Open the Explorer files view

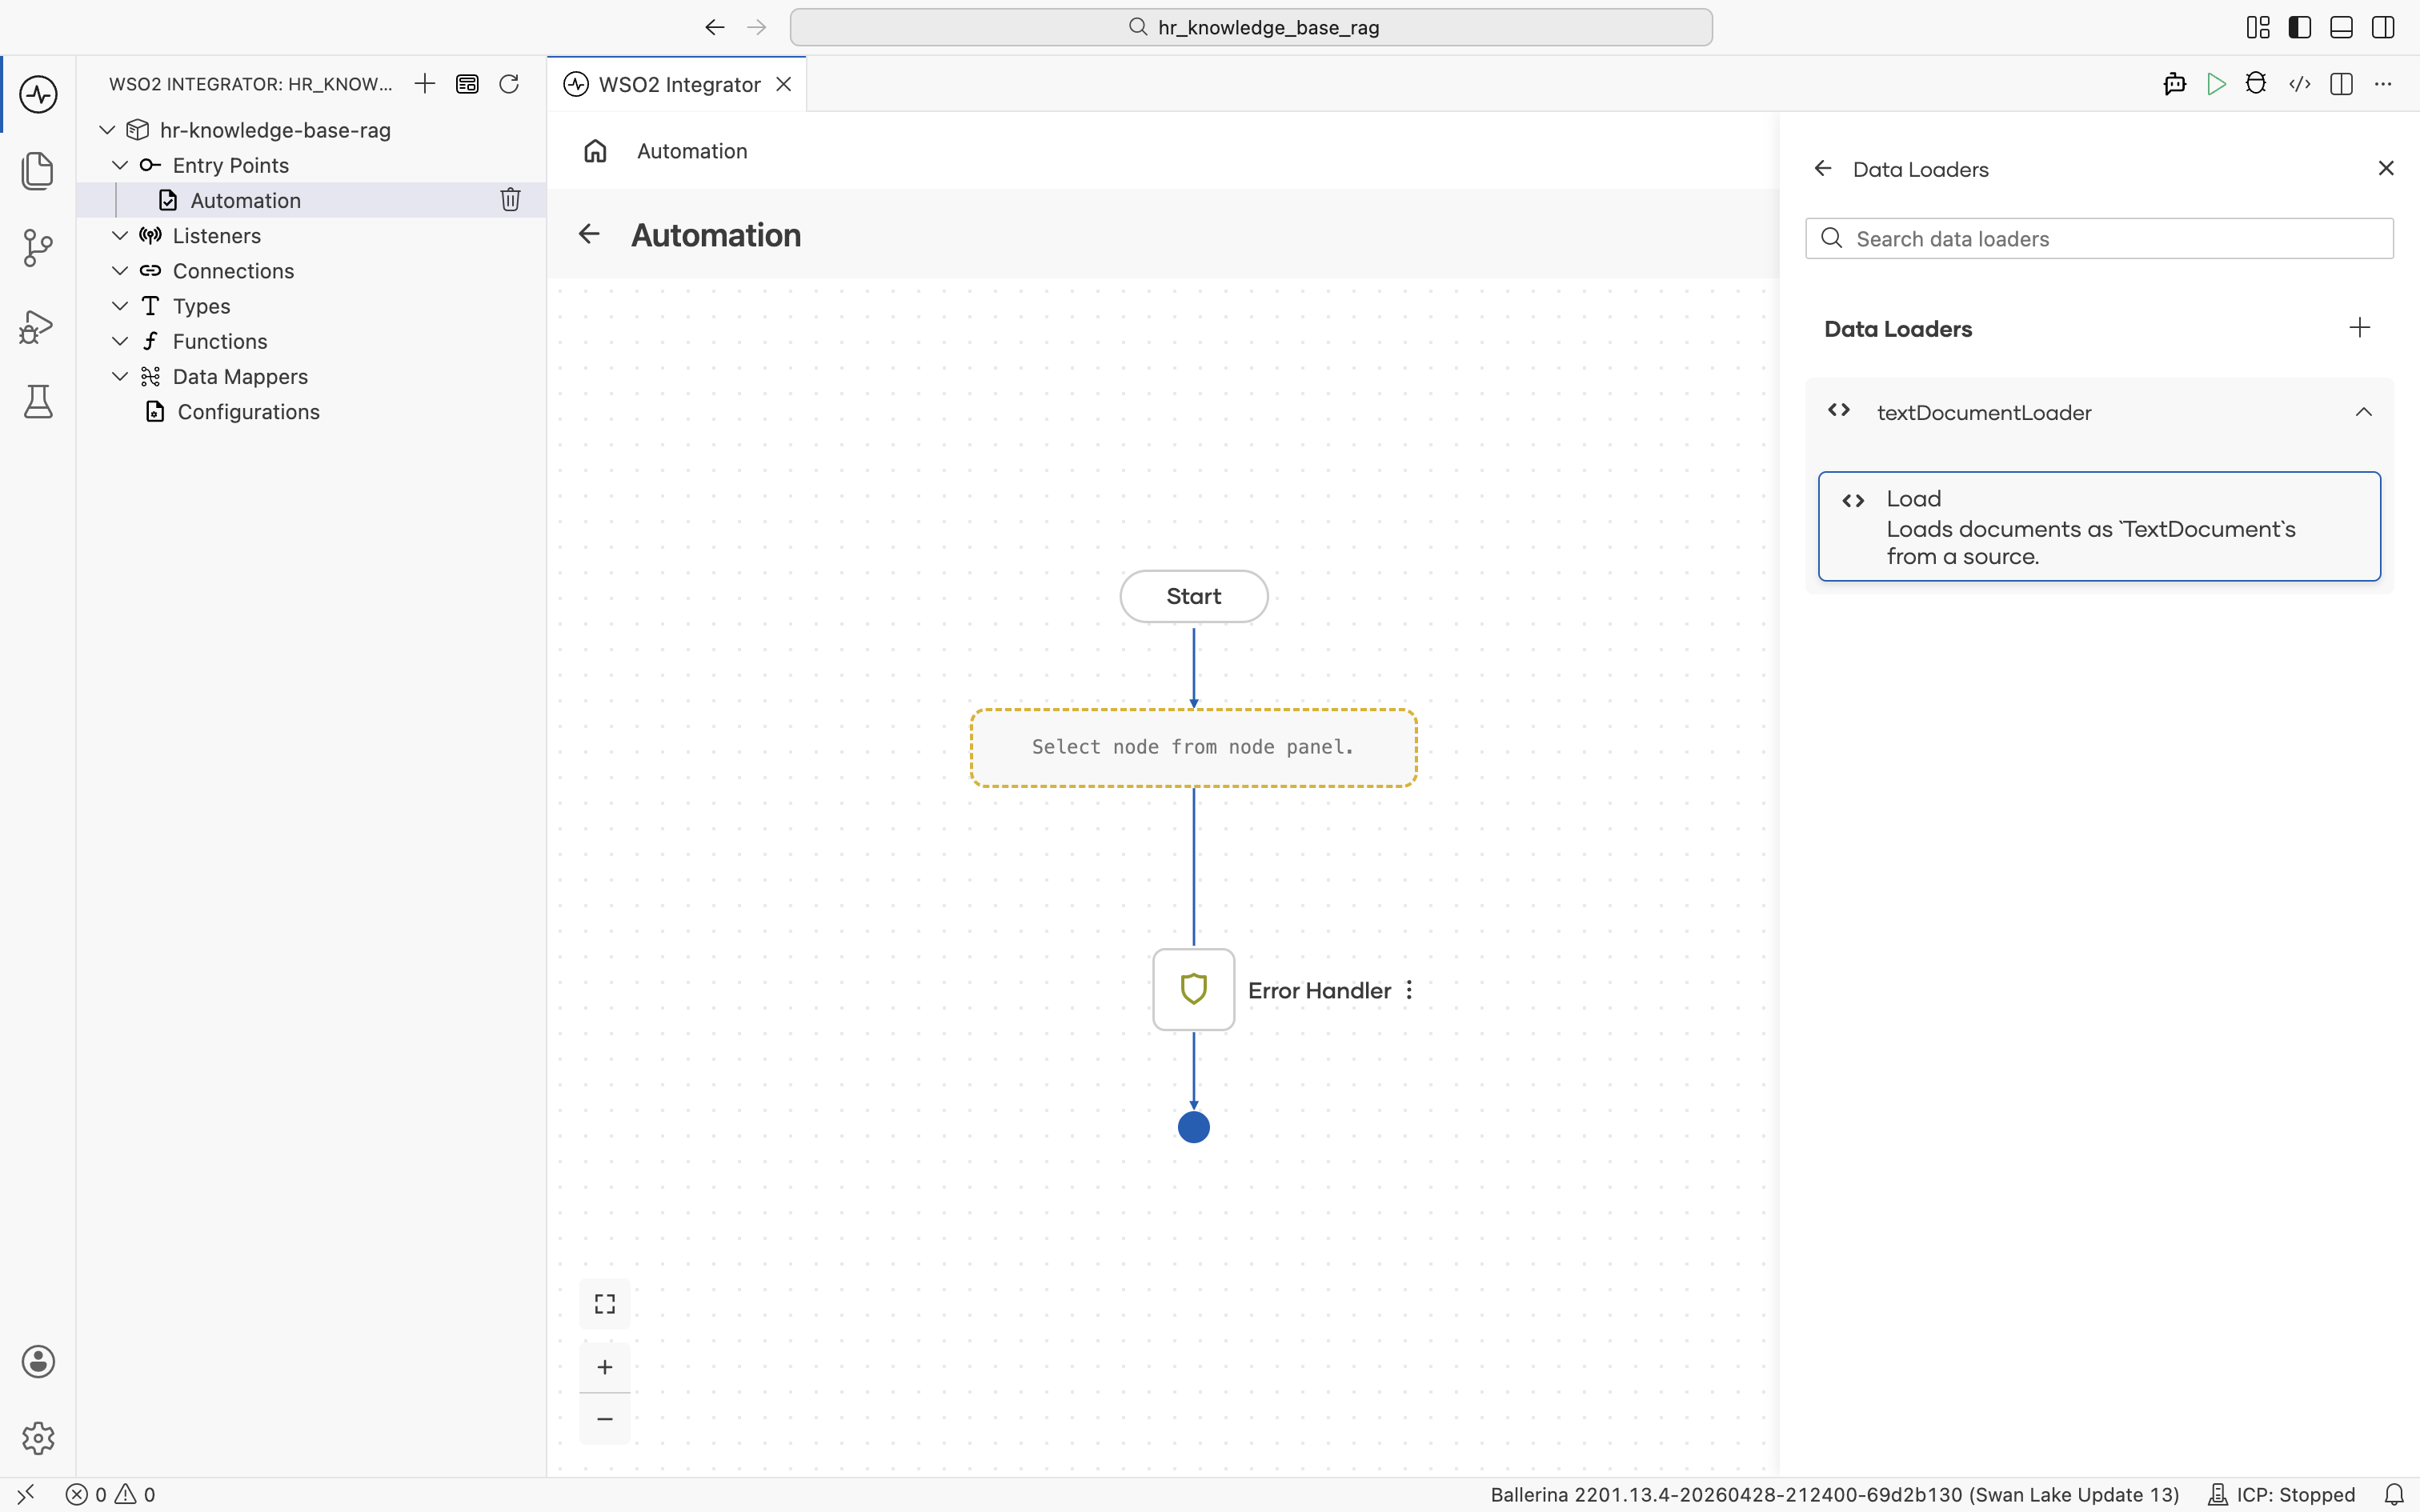point(38,171)
